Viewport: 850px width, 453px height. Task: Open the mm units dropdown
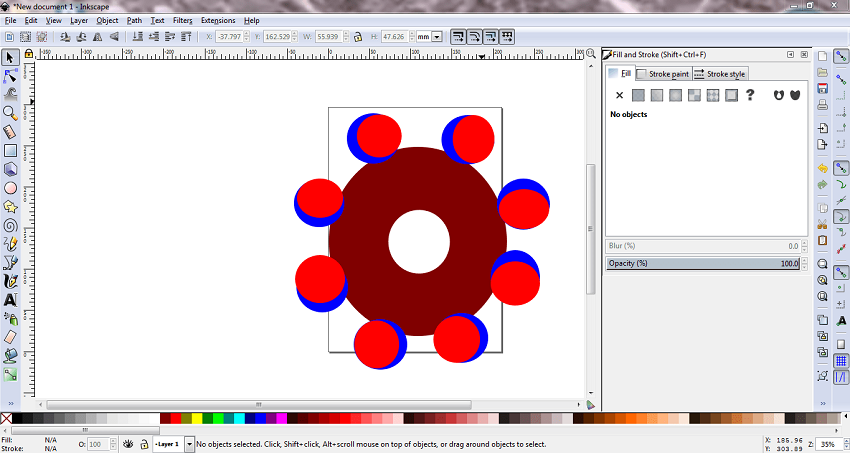click(x=436, y=37)
